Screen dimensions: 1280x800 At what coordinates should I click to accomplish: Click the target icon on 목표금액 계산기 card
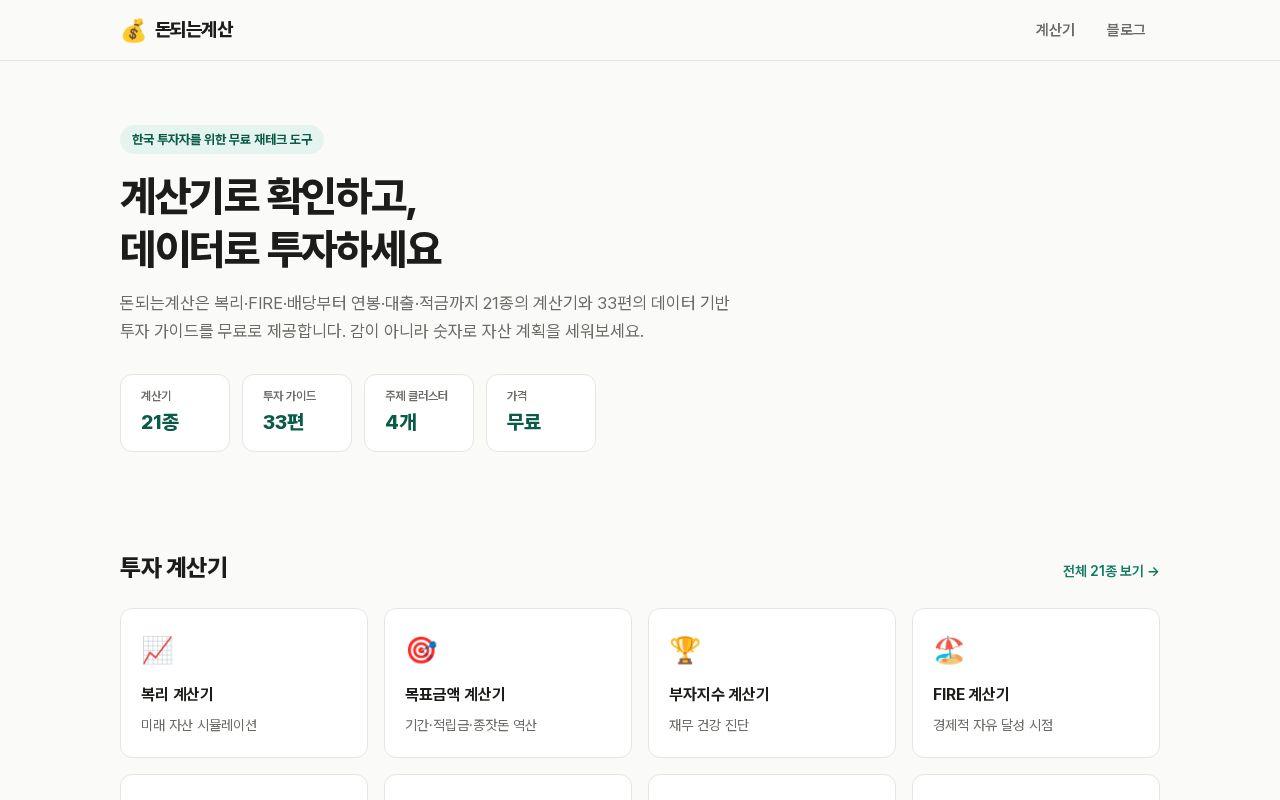coord(421,650)
